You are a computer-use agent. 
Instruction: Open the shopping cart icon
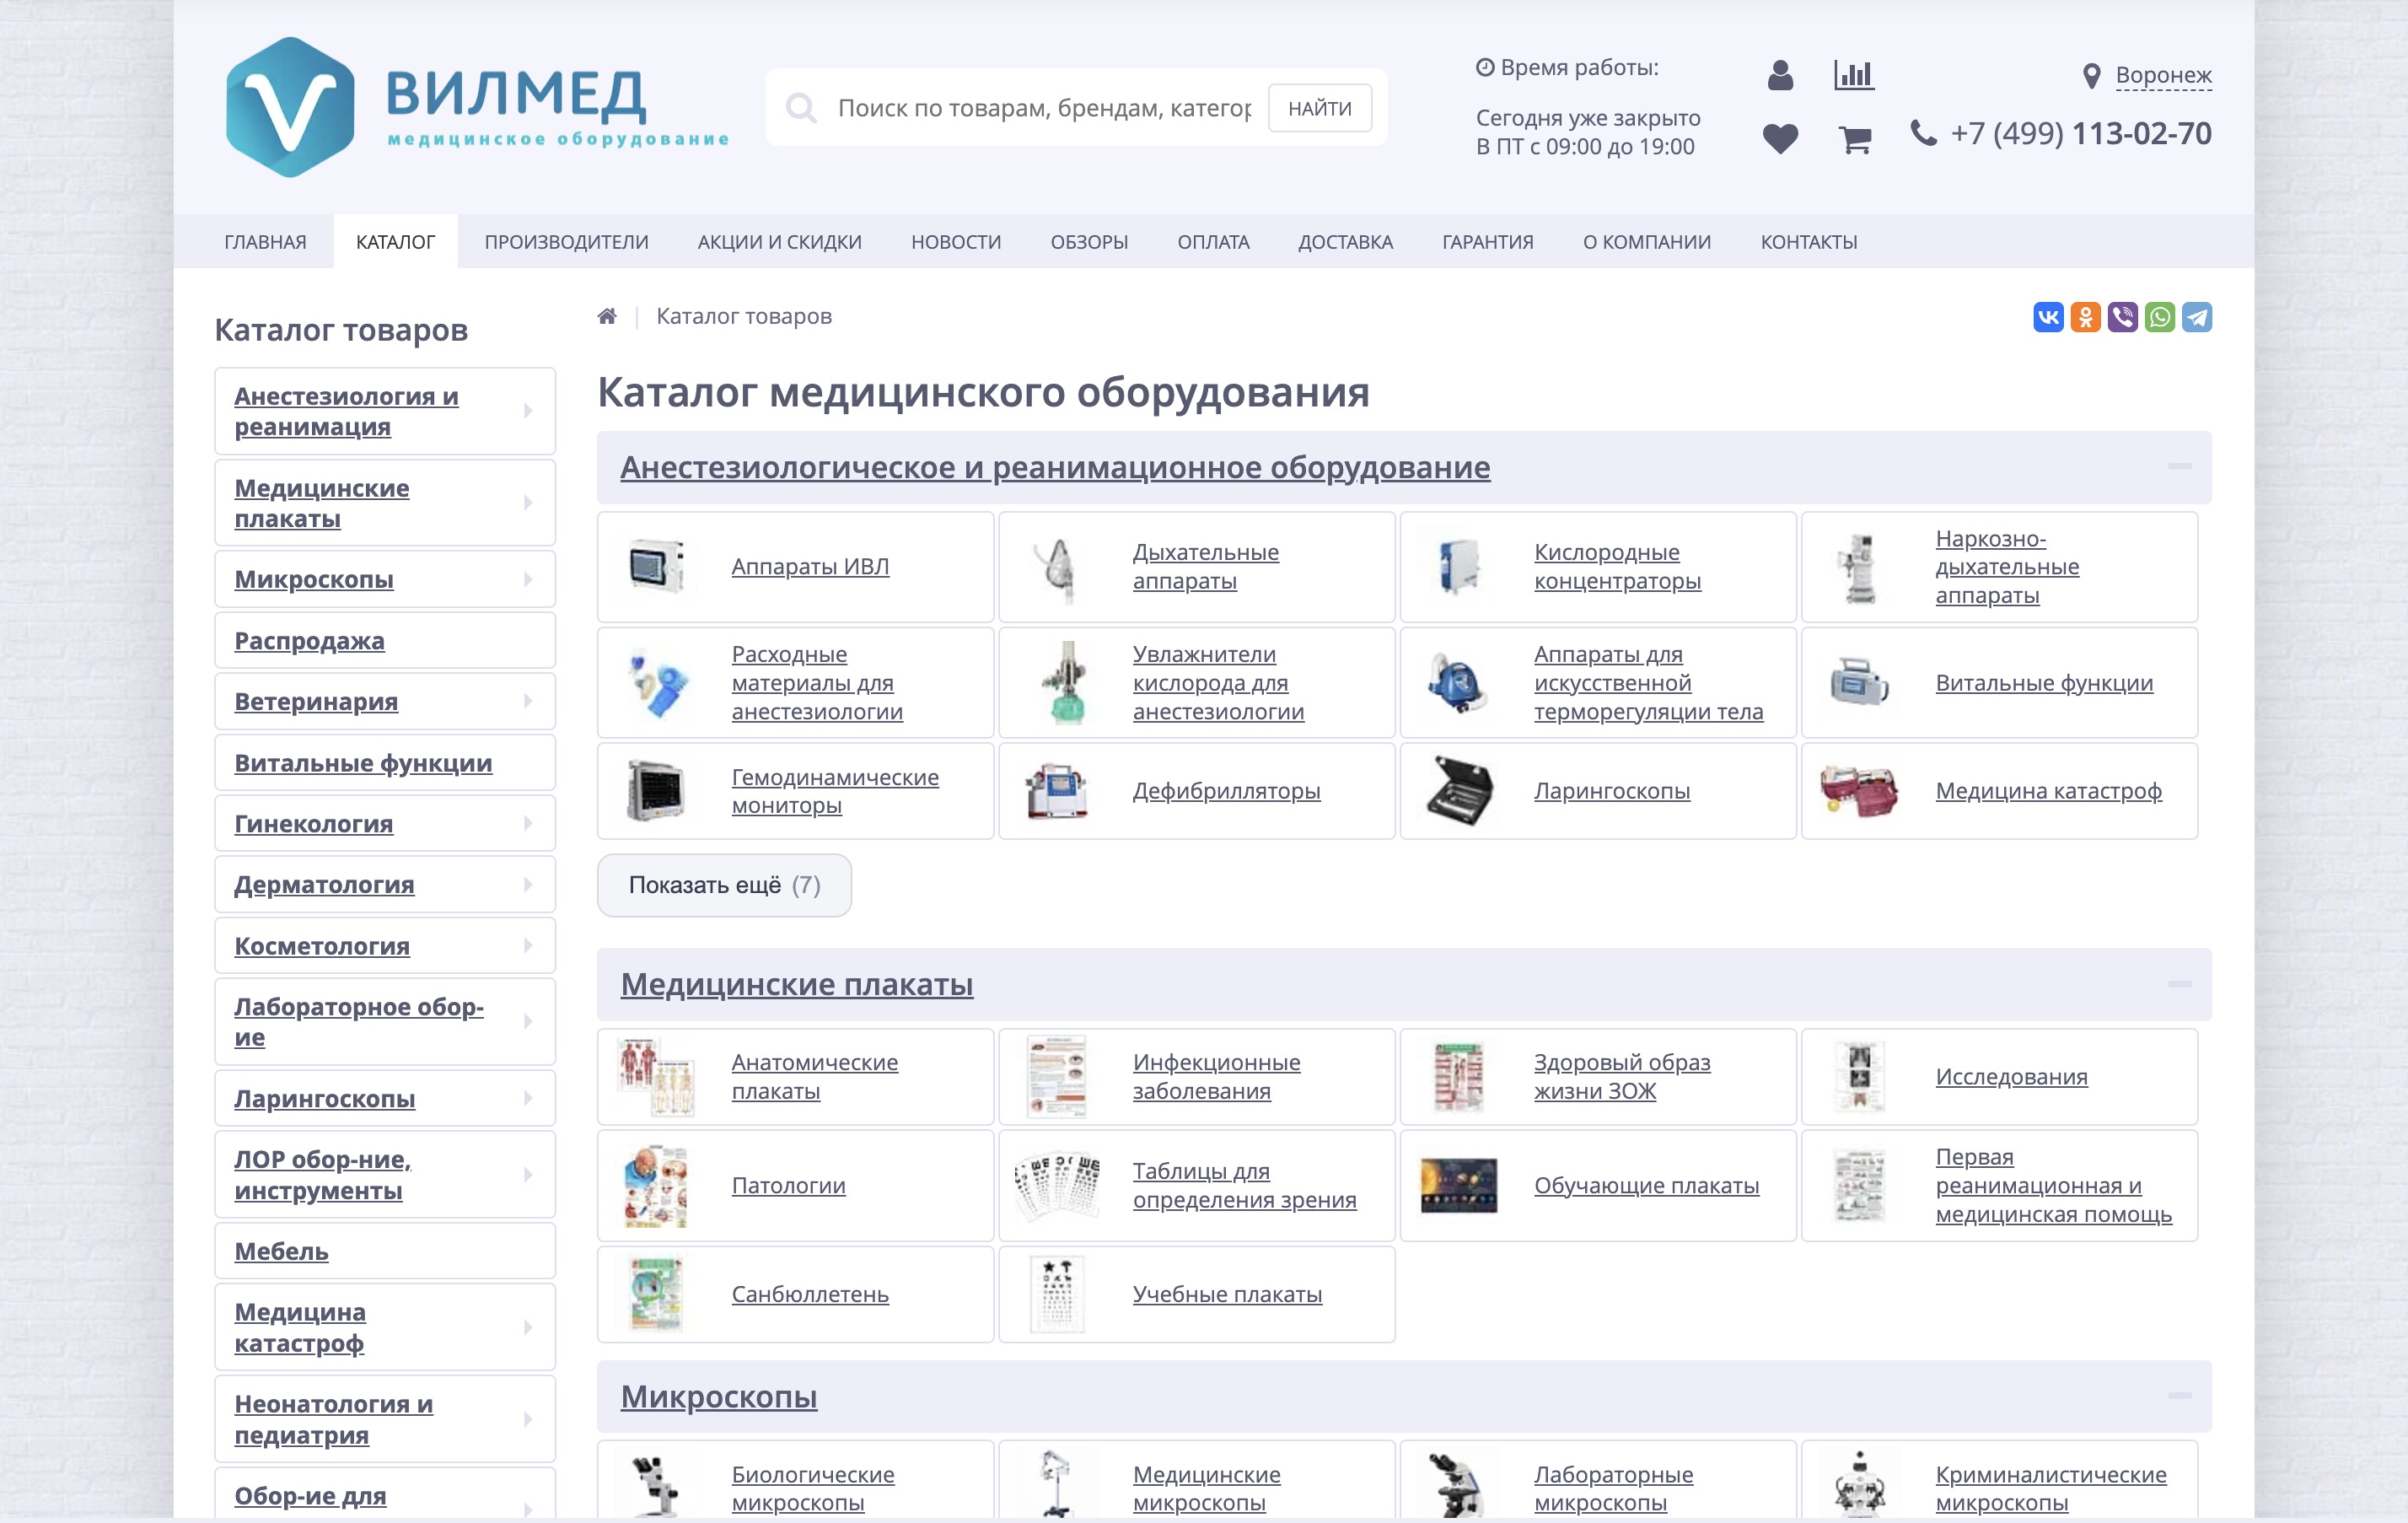point(1855,140)
